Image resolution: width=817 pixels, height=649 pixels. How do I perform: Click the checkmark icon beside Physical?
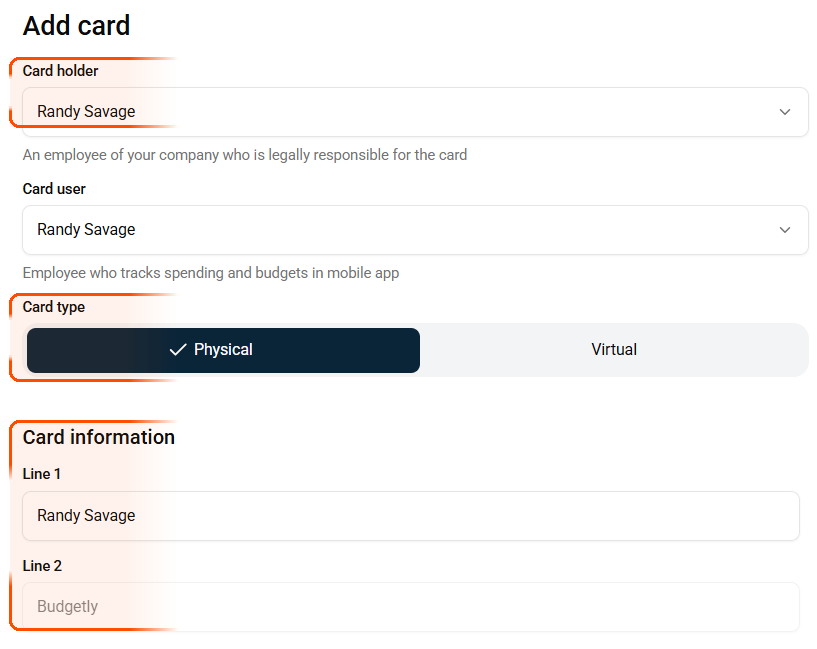(178, 350)
